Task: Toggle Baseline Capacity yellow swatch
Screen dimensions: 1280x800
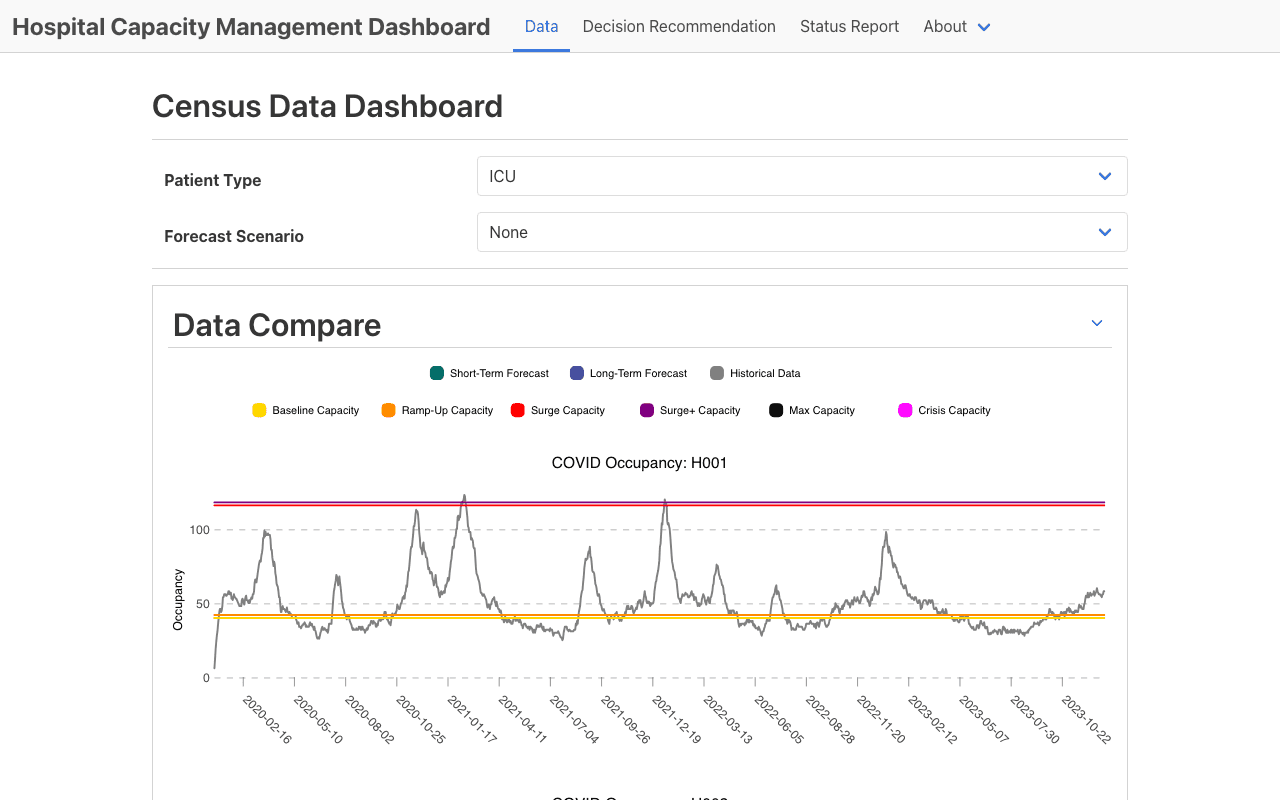Action: pyautogui.click(x=259, y=410)
